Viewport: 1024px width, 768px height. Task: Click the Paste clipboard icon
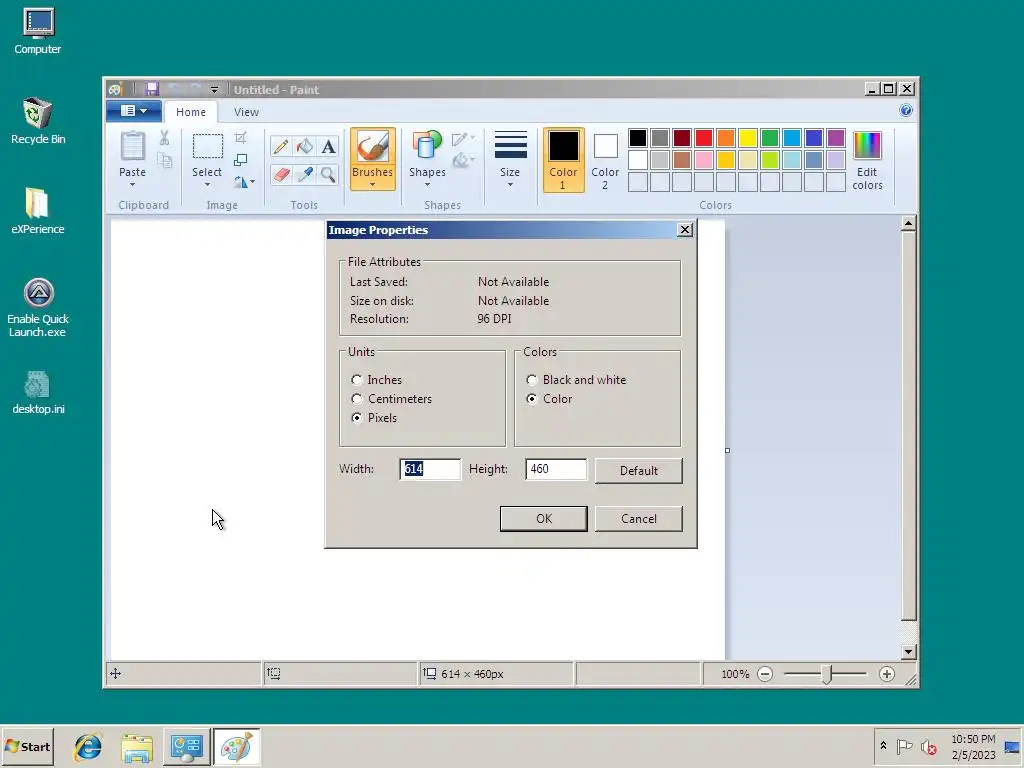[133, 146]
